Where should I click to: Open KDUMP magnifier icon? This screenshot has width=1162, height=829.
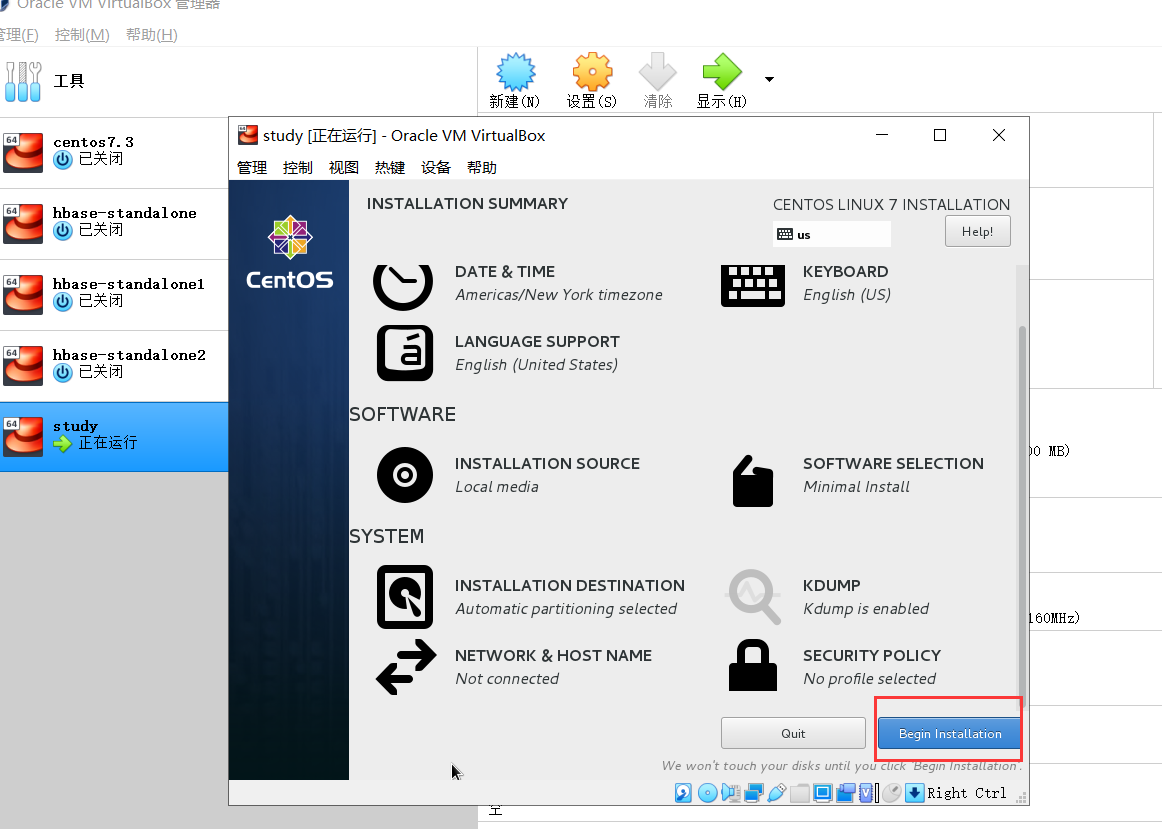754,596
